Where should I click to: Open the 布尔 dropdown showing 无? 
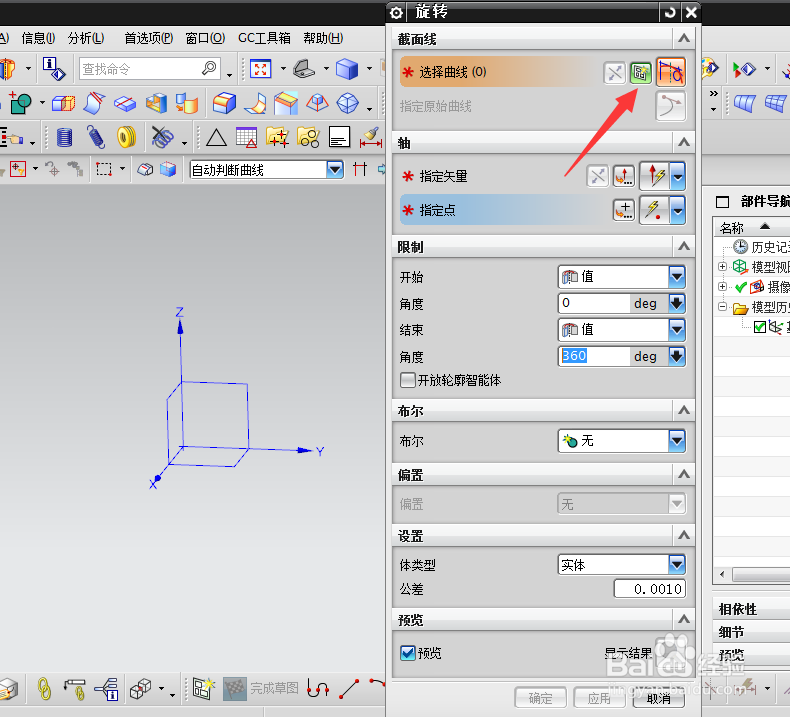[677, 441]
